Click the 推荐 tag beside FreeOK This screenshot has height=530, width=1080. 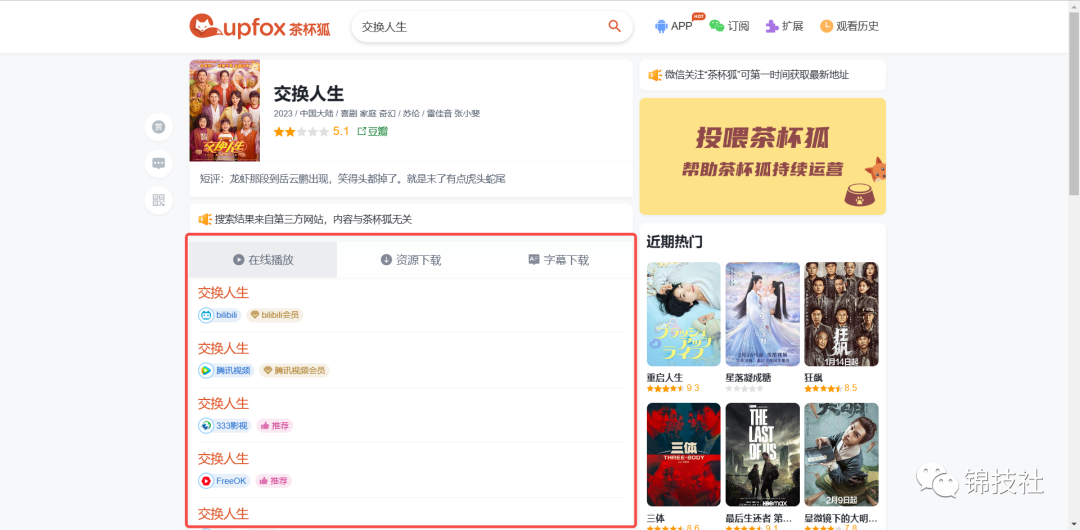[x=273, y=480]
